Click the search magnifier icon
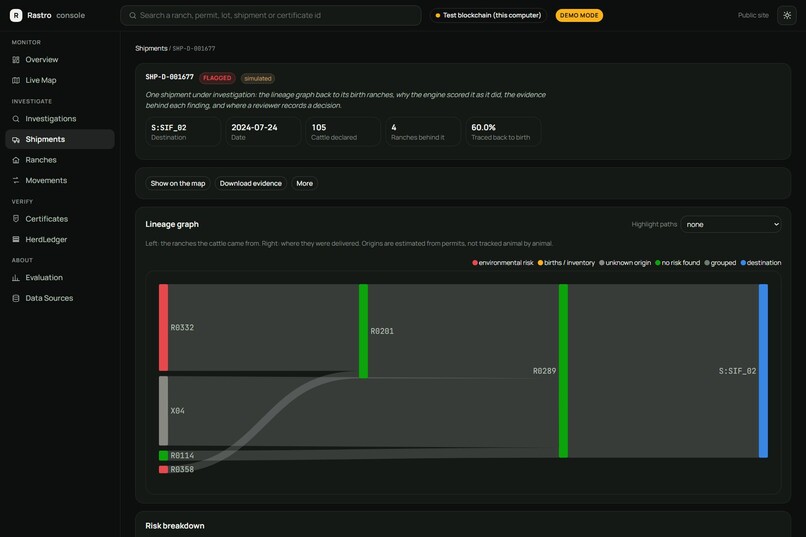Screen dimensions: 806x537 (x=133, y=15)
